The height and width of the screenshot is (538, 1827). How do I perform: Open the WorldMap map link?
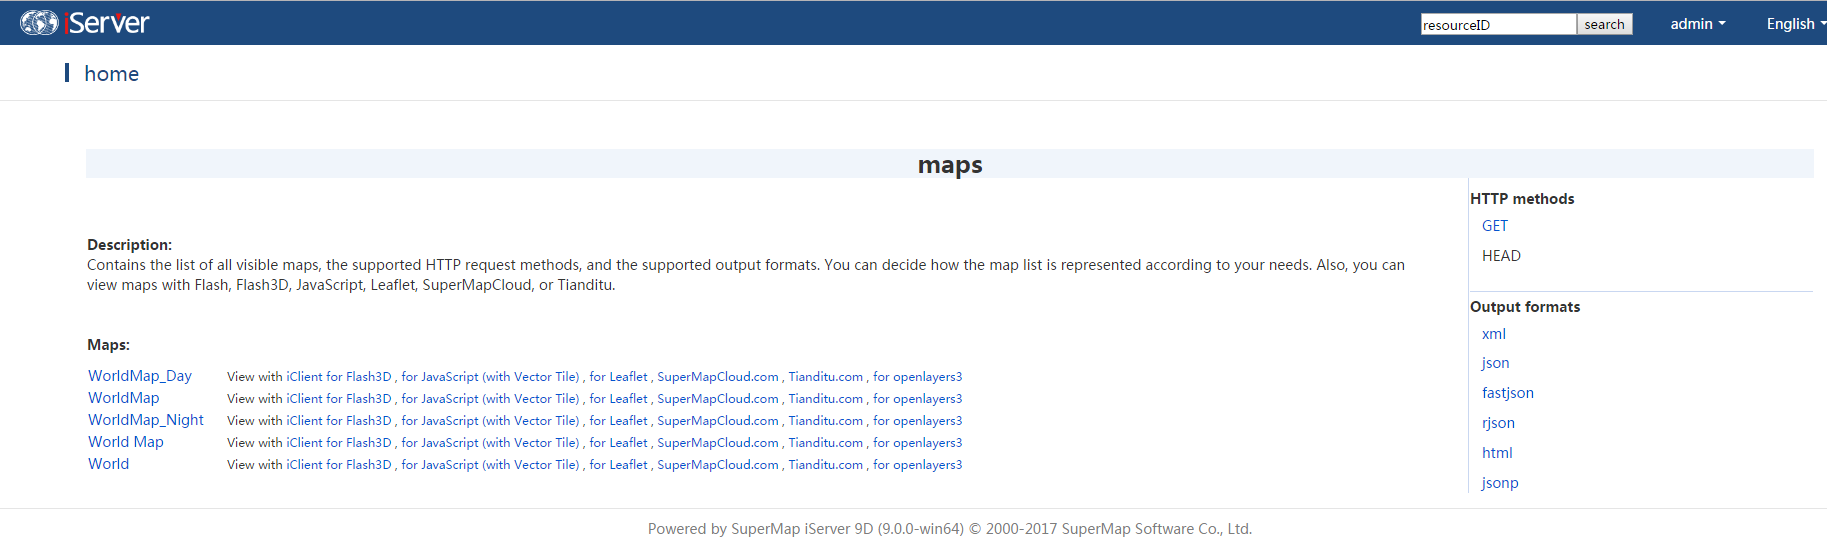click(x=123, y=398)
